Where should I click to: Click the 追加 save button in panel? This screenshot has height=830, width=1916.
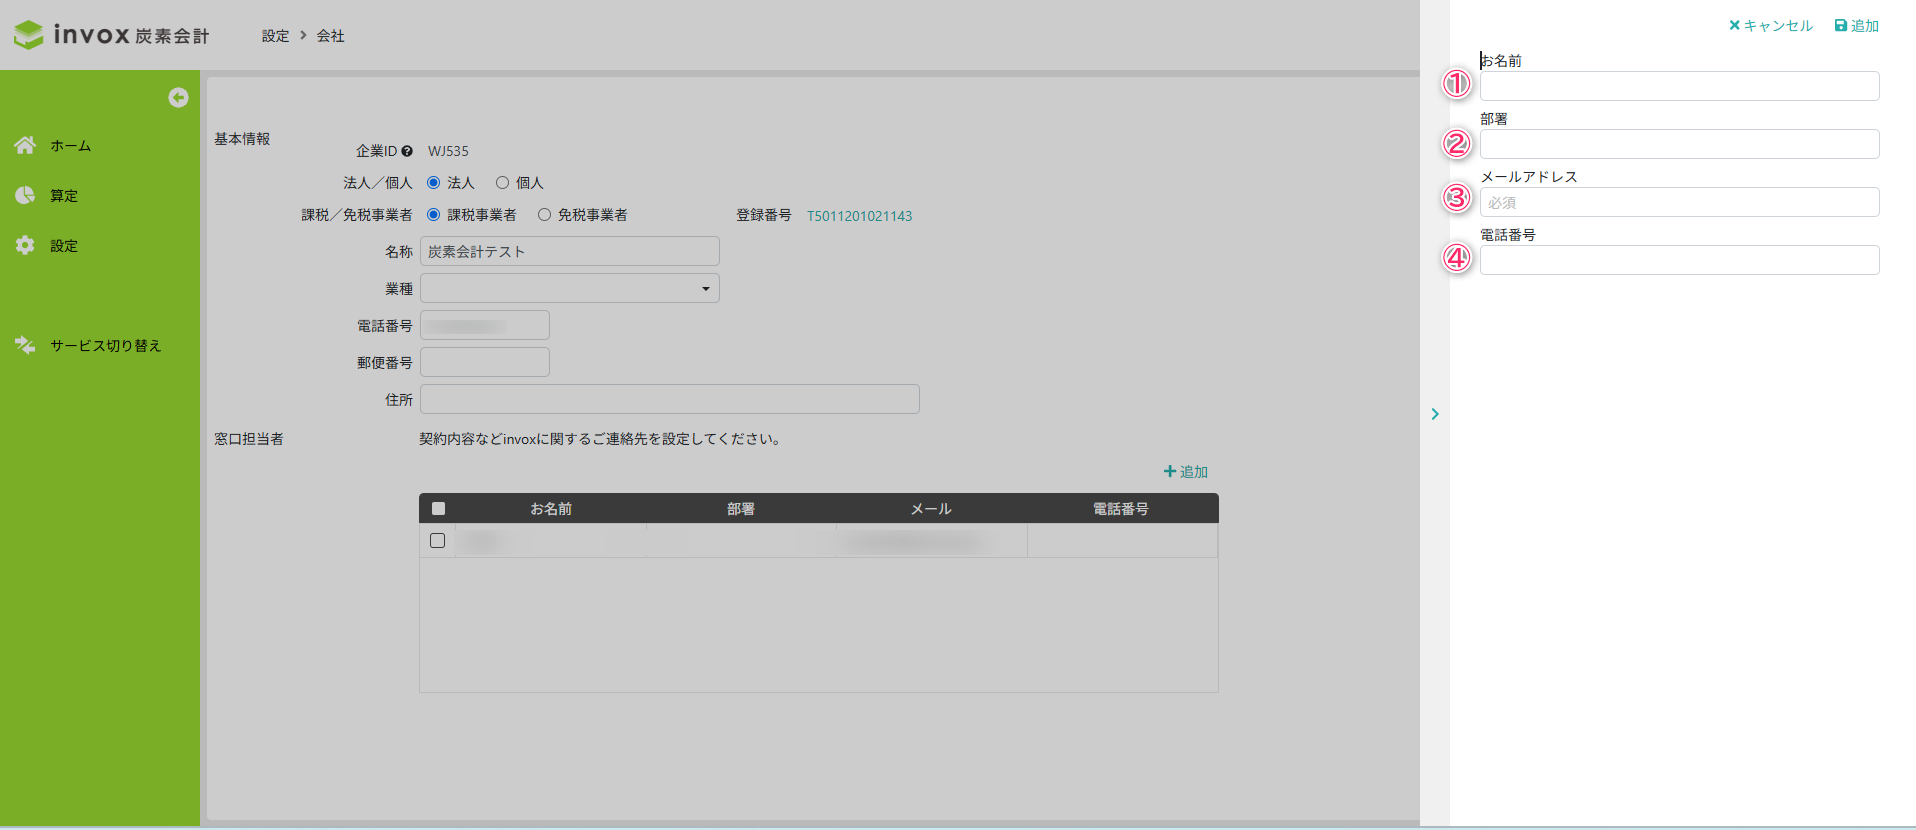1857,26
